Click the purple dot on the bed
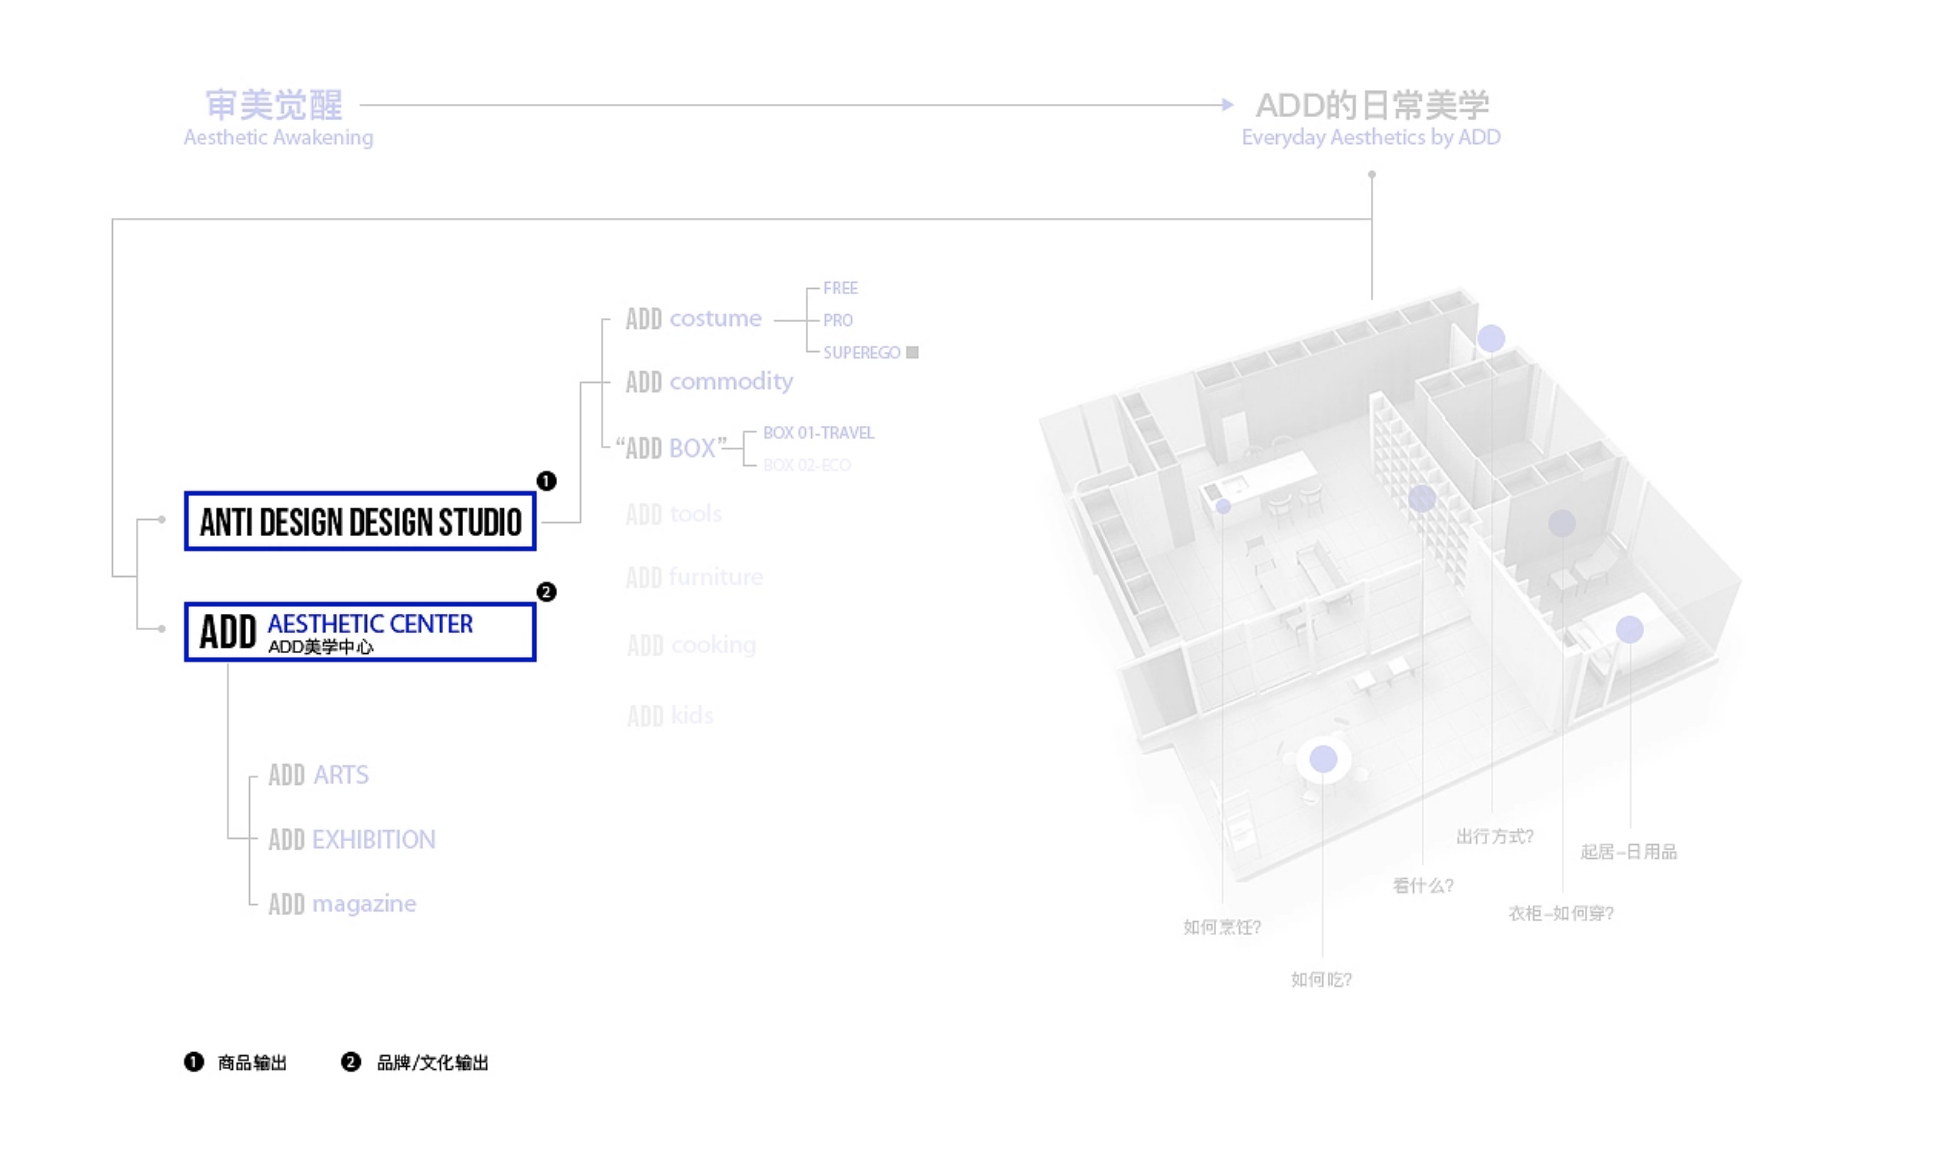 (x=1629, y=629)
